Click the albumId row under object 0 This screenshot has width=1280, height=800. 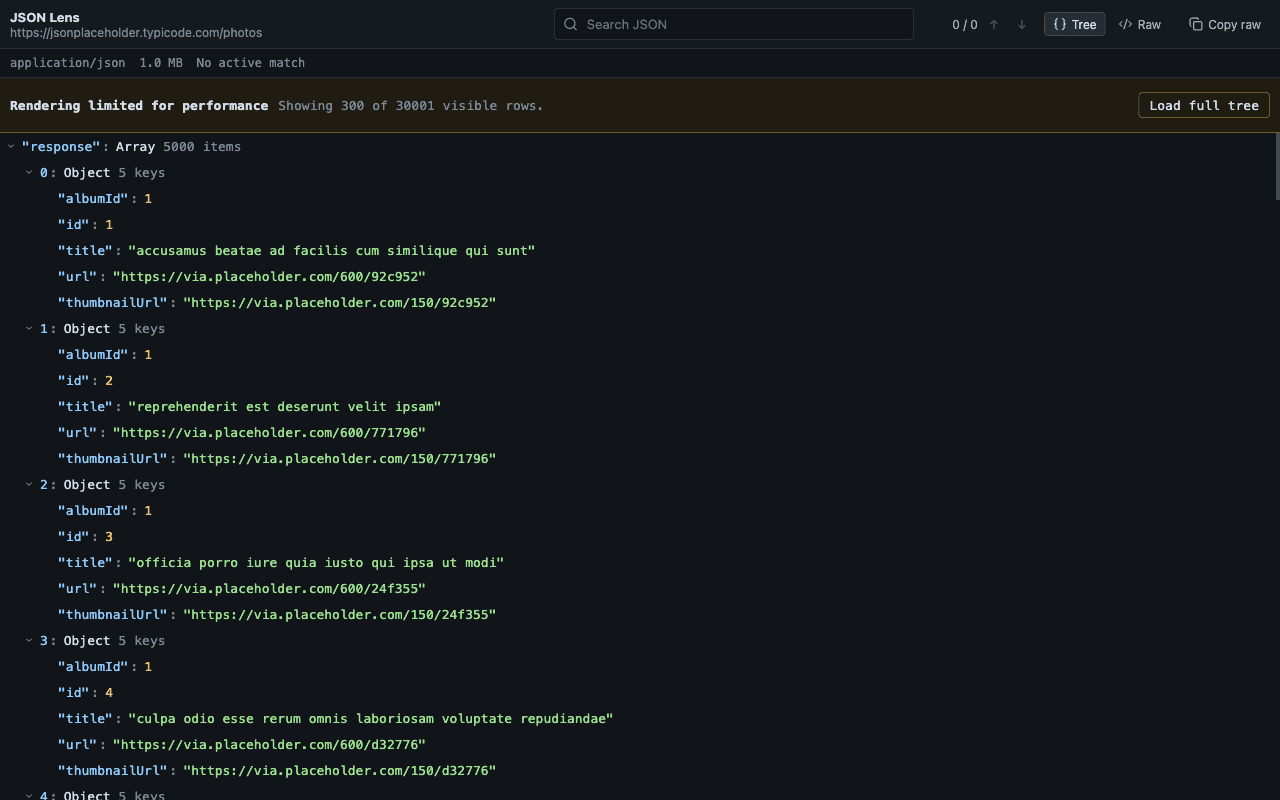click(640, 198)
